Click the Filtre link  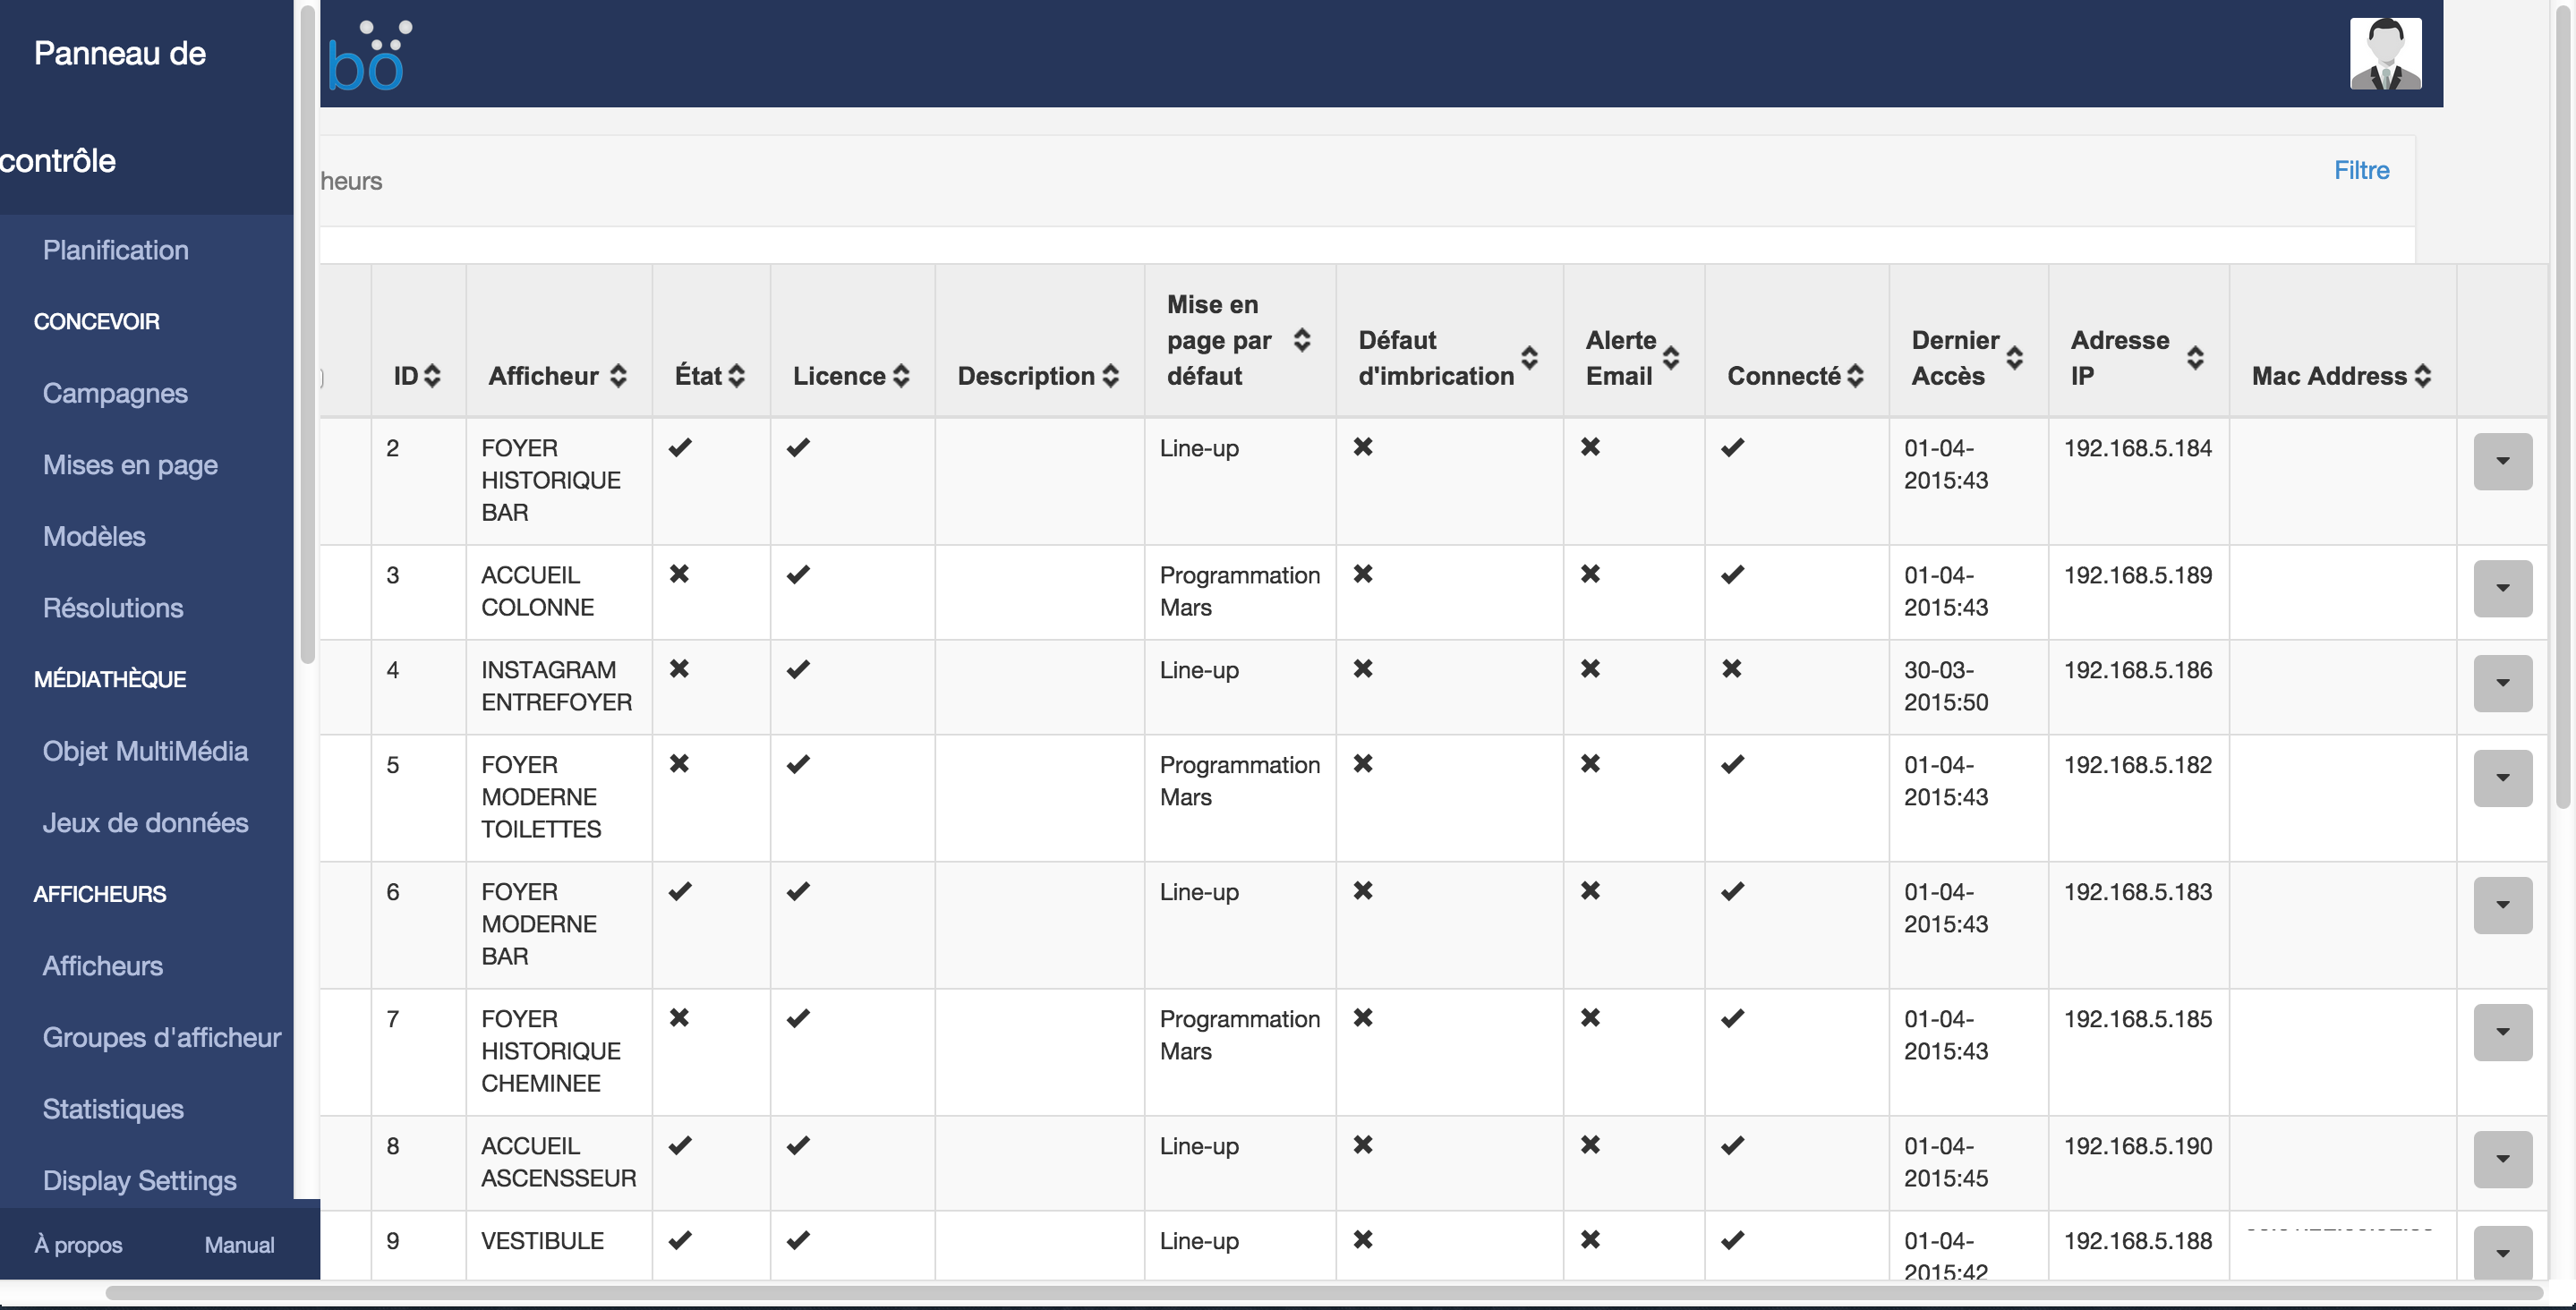2361,170
